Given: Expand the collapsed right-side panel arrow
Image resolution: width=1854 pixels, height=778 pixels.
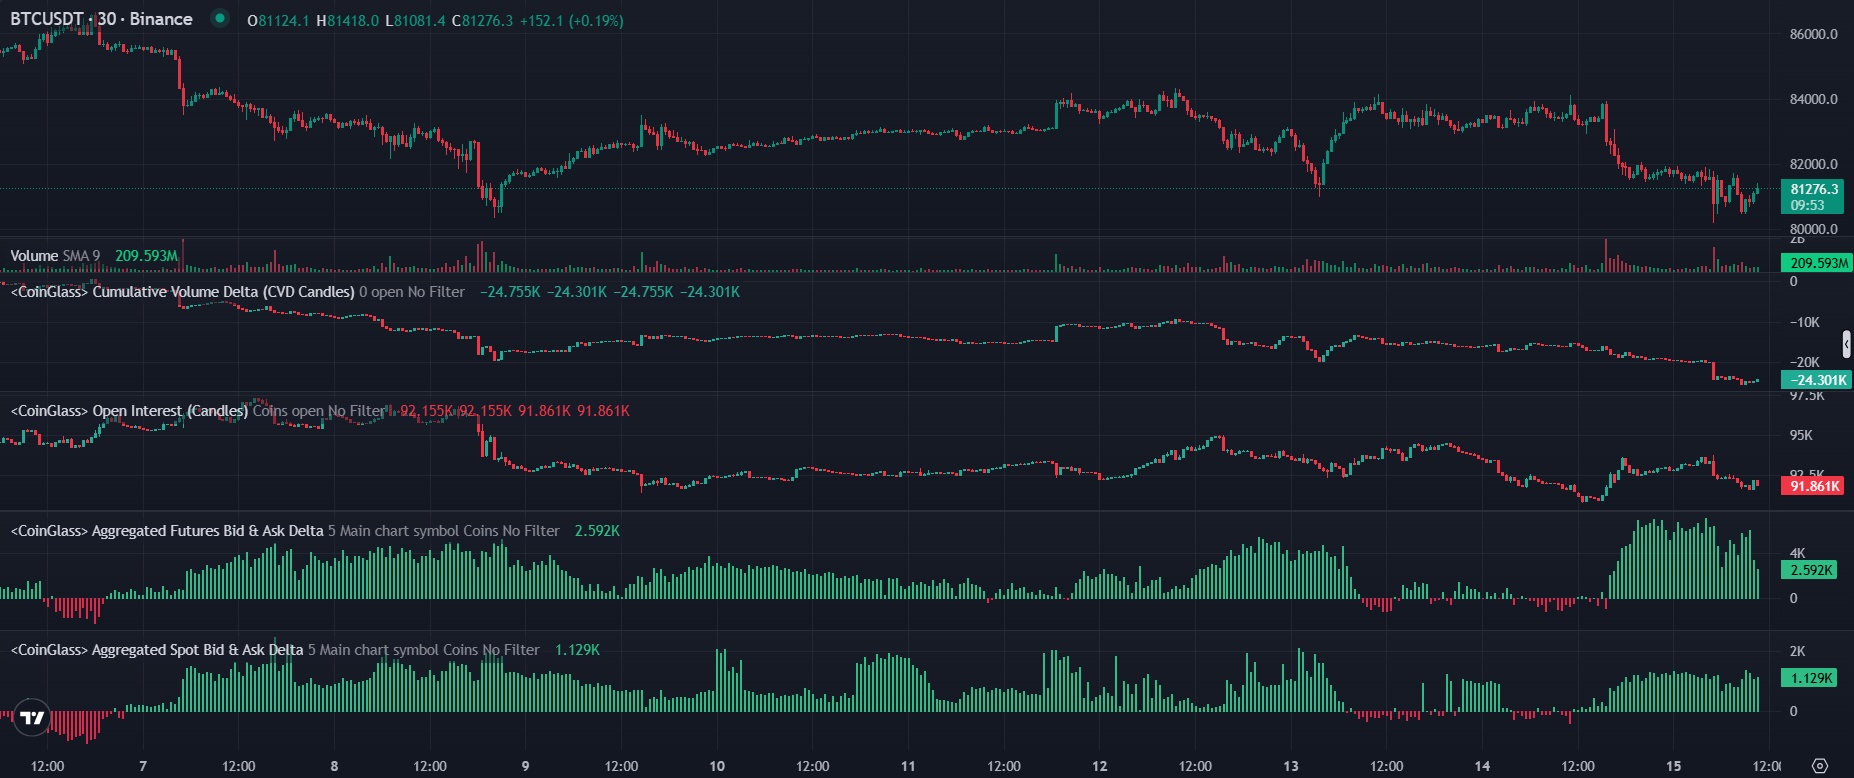Looking at the screenshot, I should [x=1846, y=345].
